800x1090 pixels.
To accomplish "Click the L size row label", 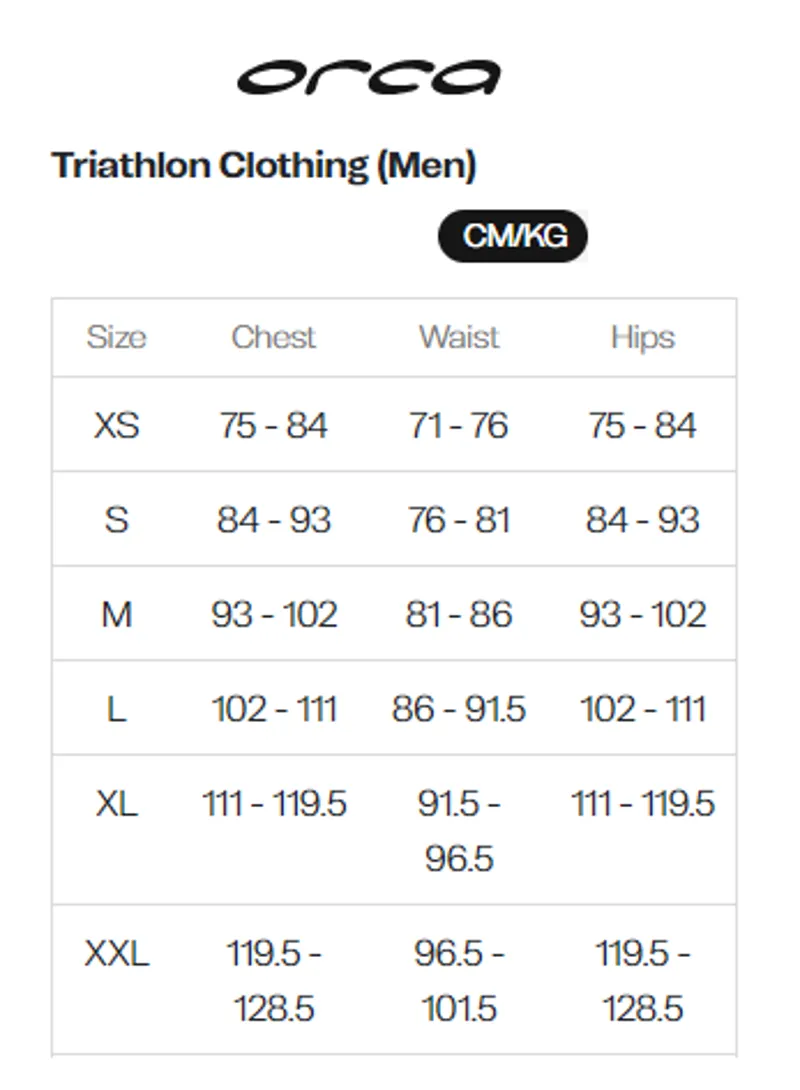I will coord(116,708).
